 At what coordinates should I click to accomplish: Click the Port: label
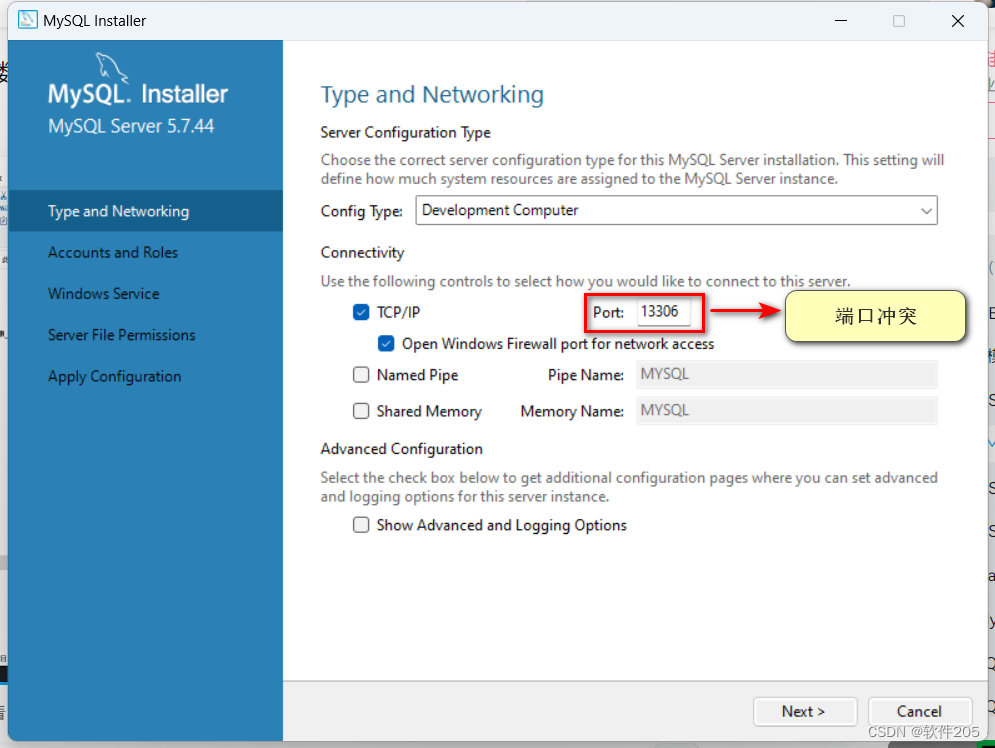(x=608, y=312)
